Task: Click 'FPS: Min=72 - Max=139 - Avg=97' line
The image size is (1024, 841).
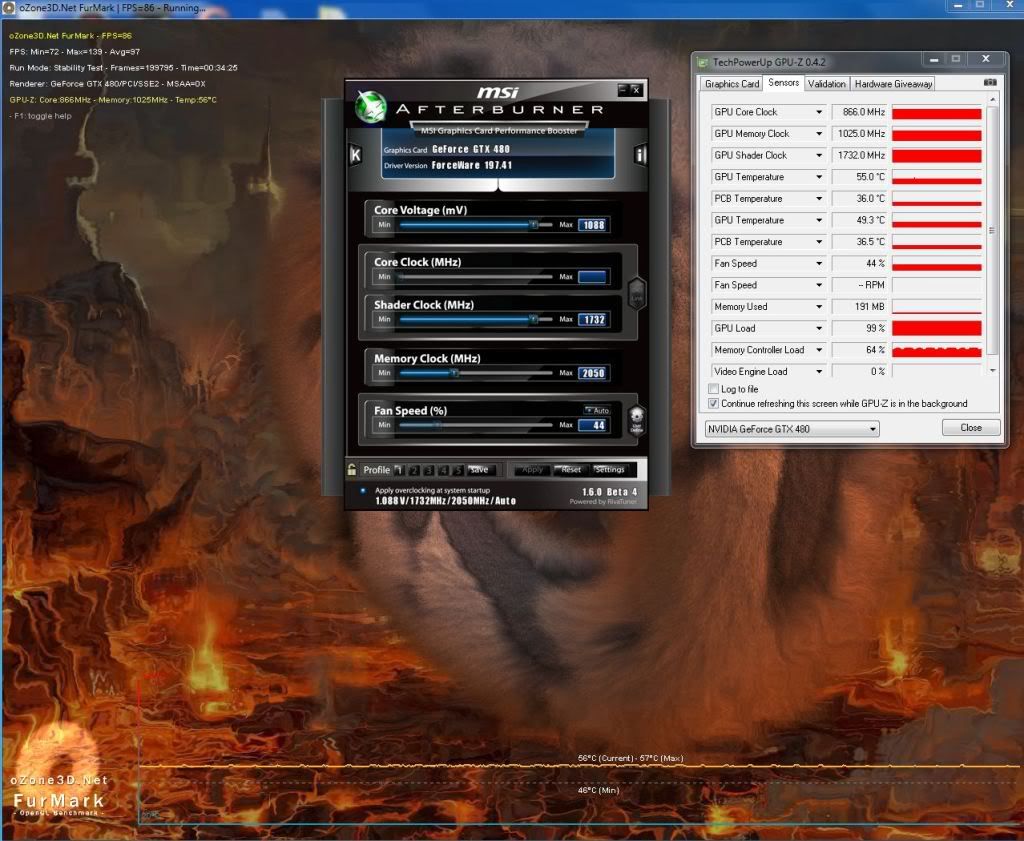Action: pos(74,52)
